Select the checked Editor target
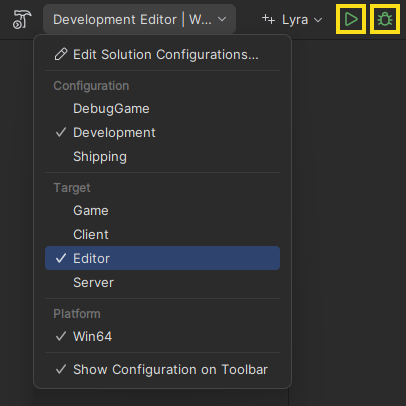Screen dimensions: 406x406 click(162, 258)
